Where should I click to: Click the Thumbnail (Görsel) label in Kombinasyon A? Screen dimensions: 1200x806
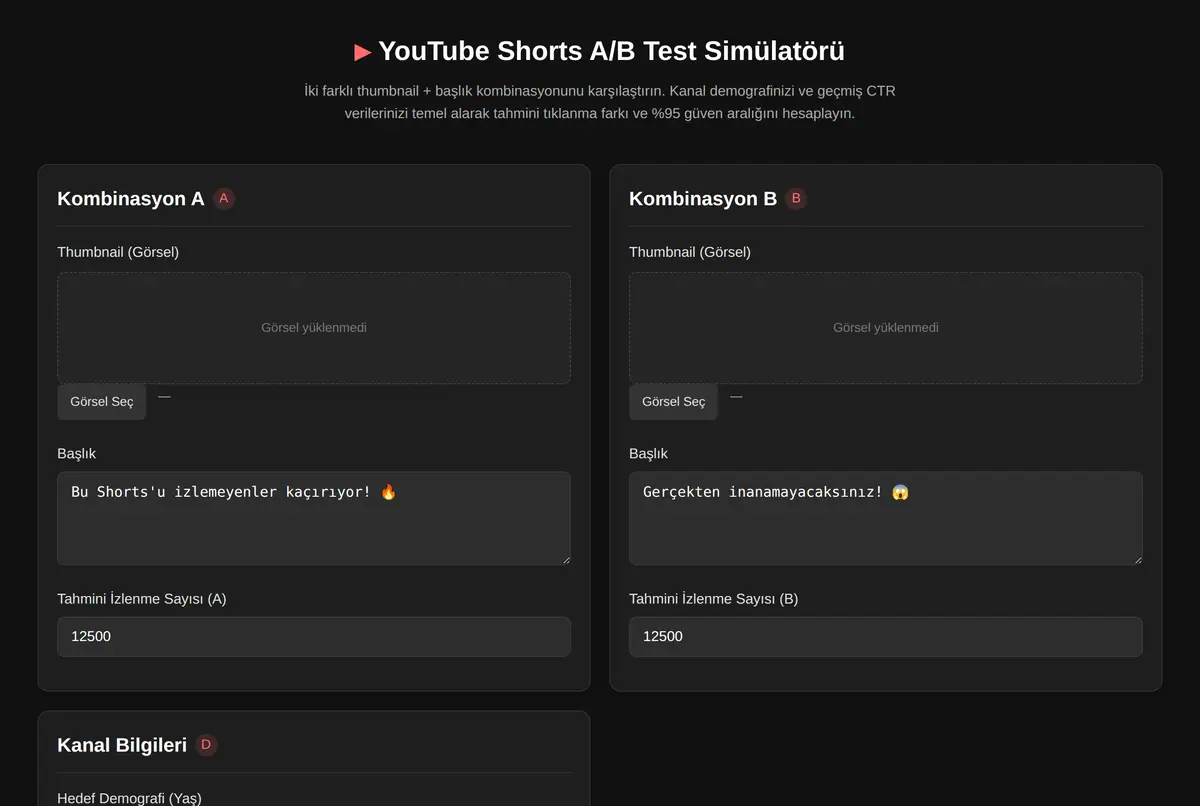118,252
